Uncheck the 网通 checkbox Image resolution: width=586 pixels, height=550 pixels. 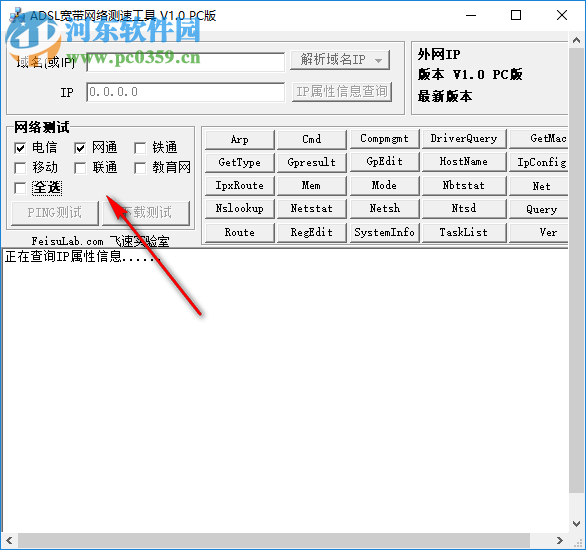80,148
